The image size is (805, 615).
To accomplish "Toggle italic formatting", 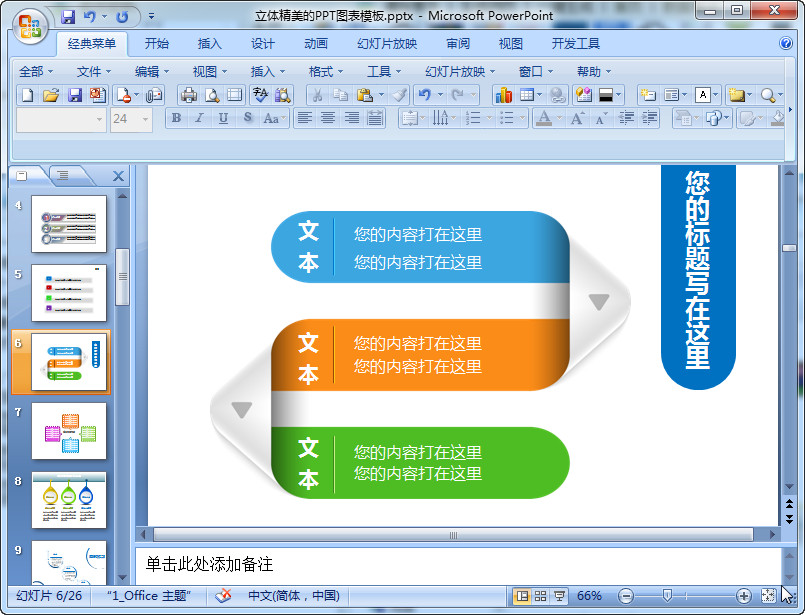I will [199, 119].
